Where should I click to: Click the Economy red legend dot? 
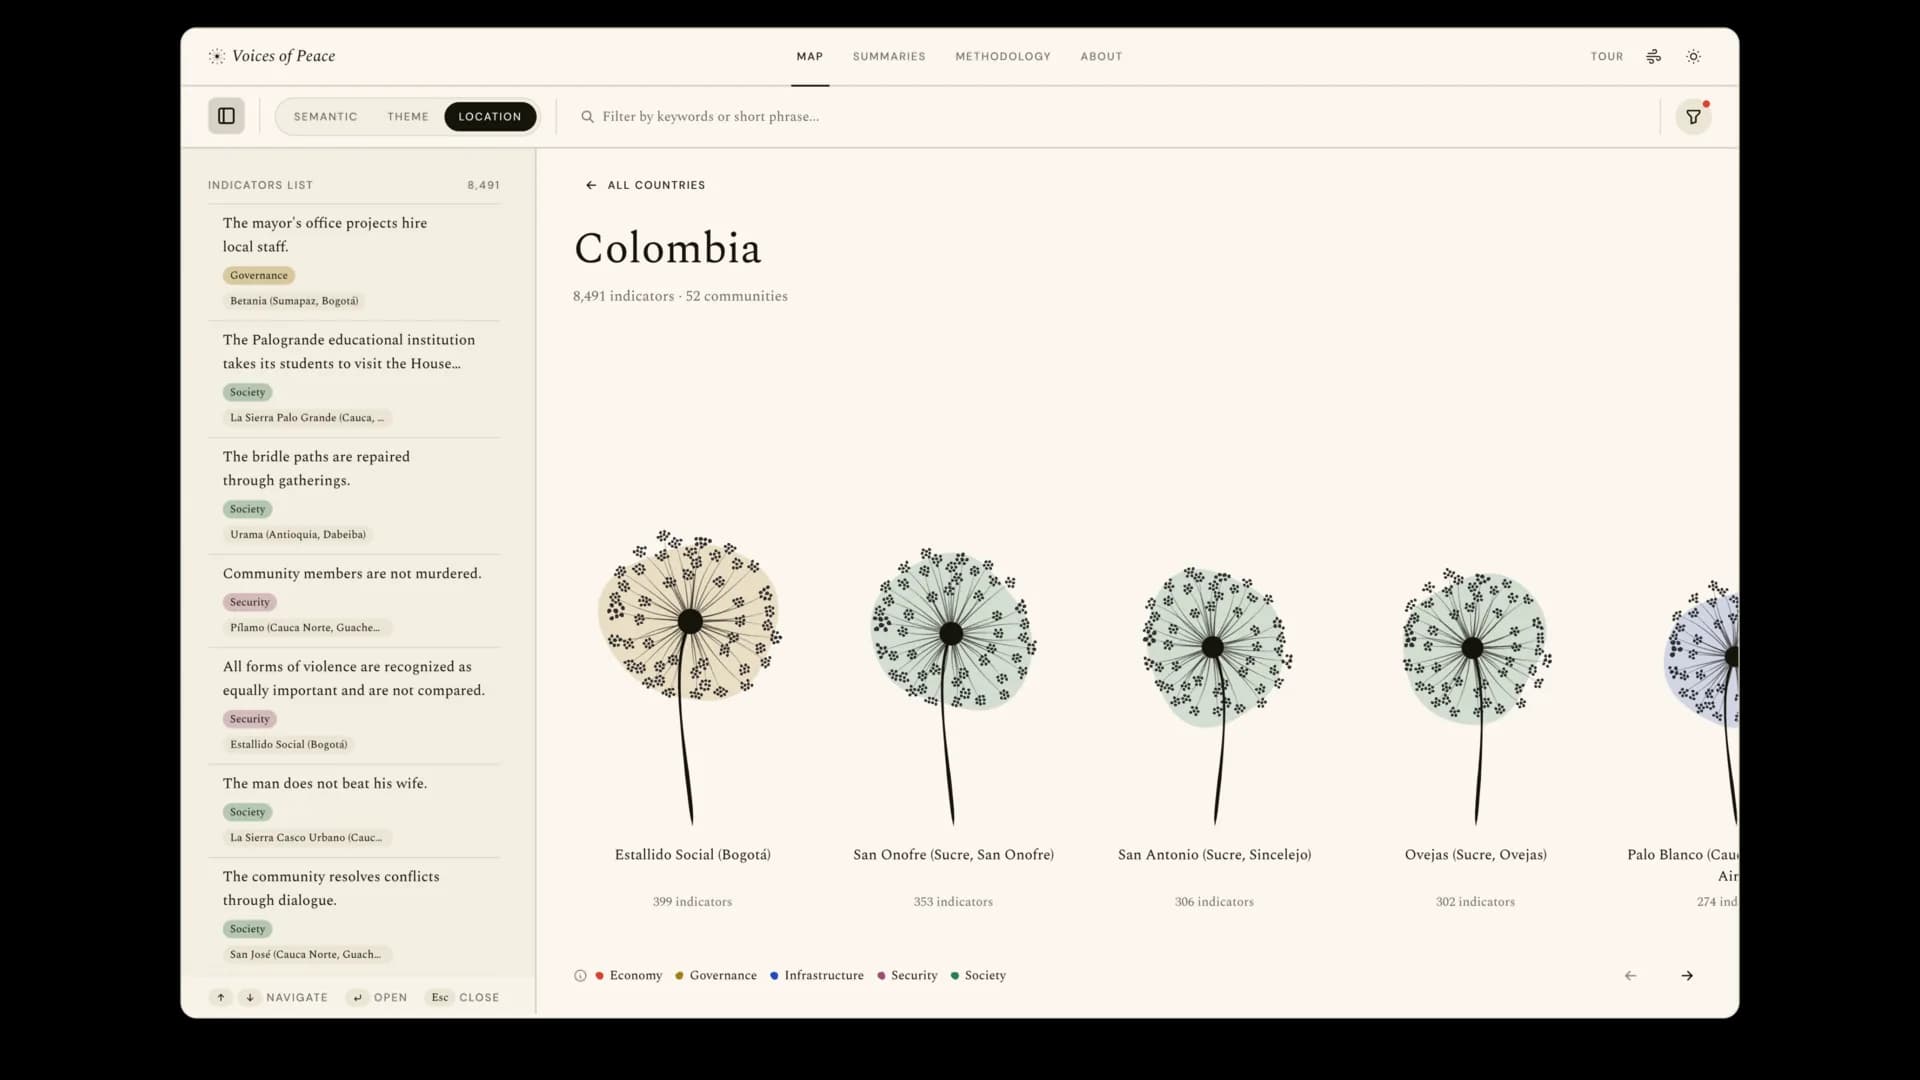click(x=599, y=976)
